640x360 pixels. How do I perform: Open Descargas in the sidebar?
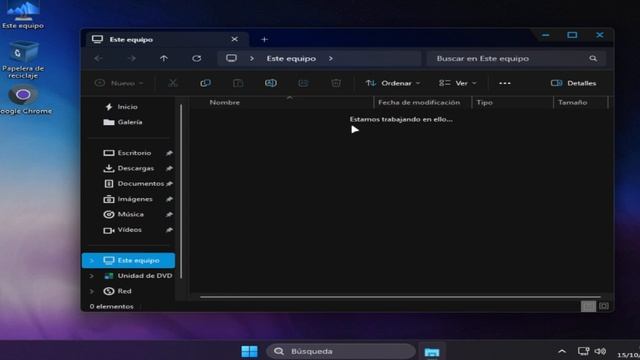(x=129, y=168)
